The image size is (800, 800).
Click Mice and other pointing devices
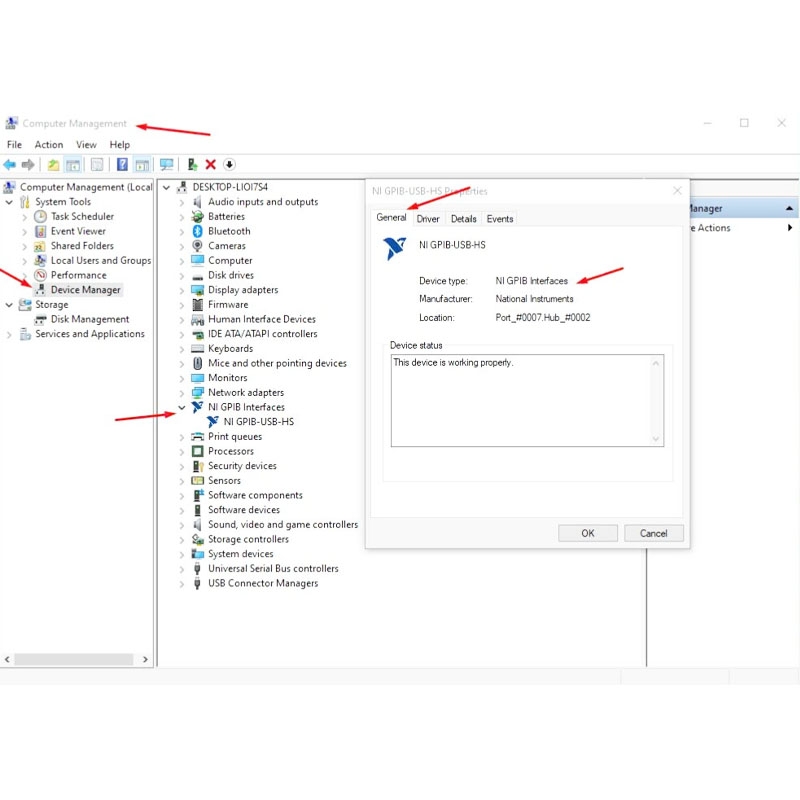[x=277, y=363]
